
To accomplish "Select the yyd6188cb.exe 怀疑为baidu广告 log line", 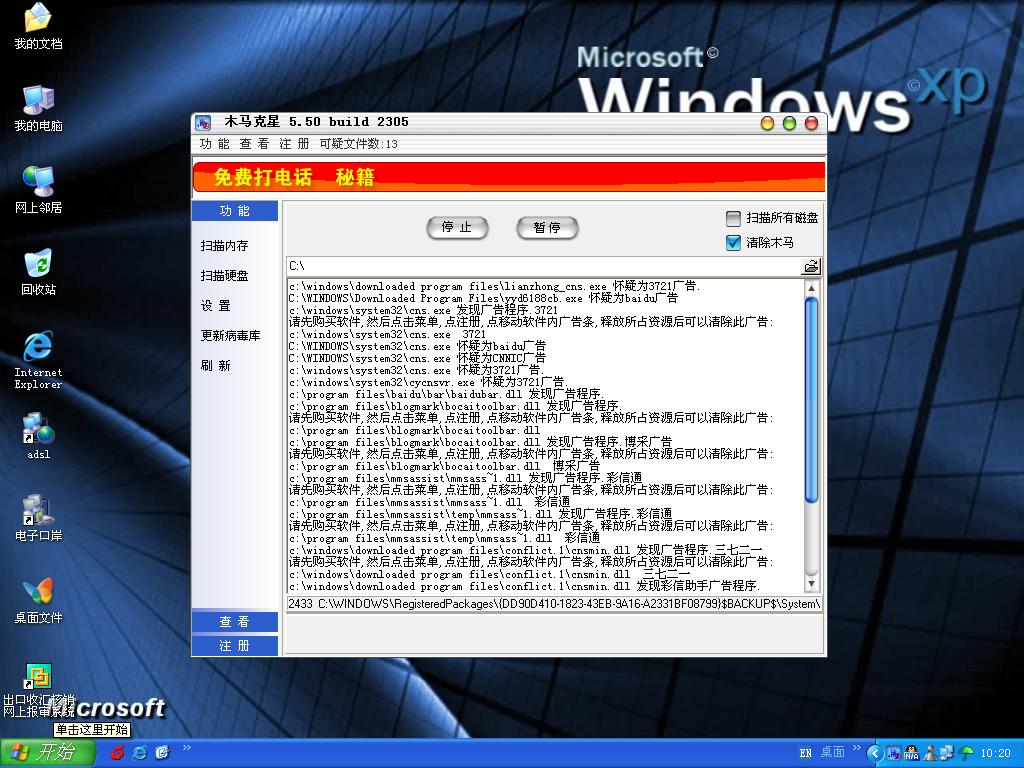I will point(483,298).
